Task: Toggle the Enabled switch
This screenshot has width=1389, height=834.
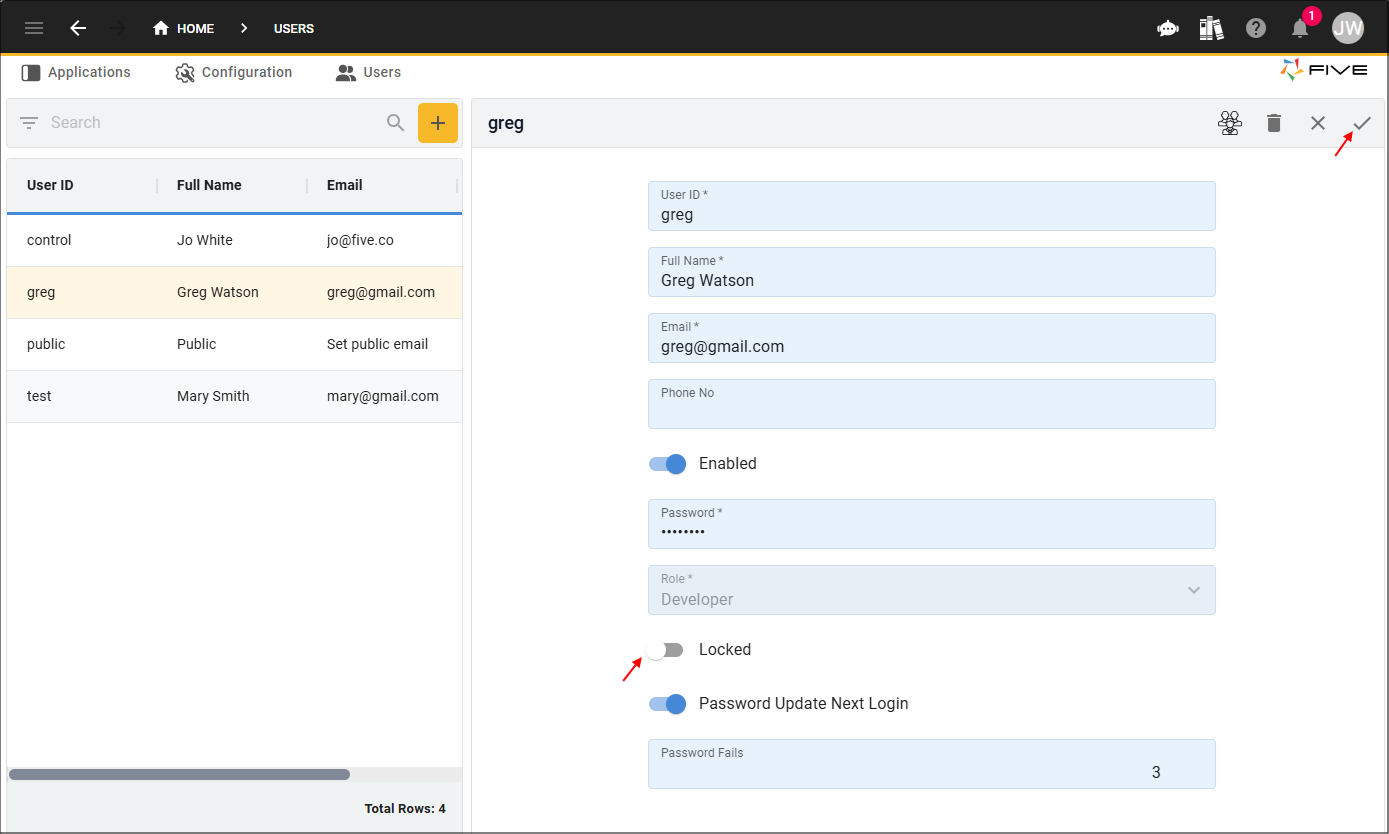Action: [x=667, y=463]
